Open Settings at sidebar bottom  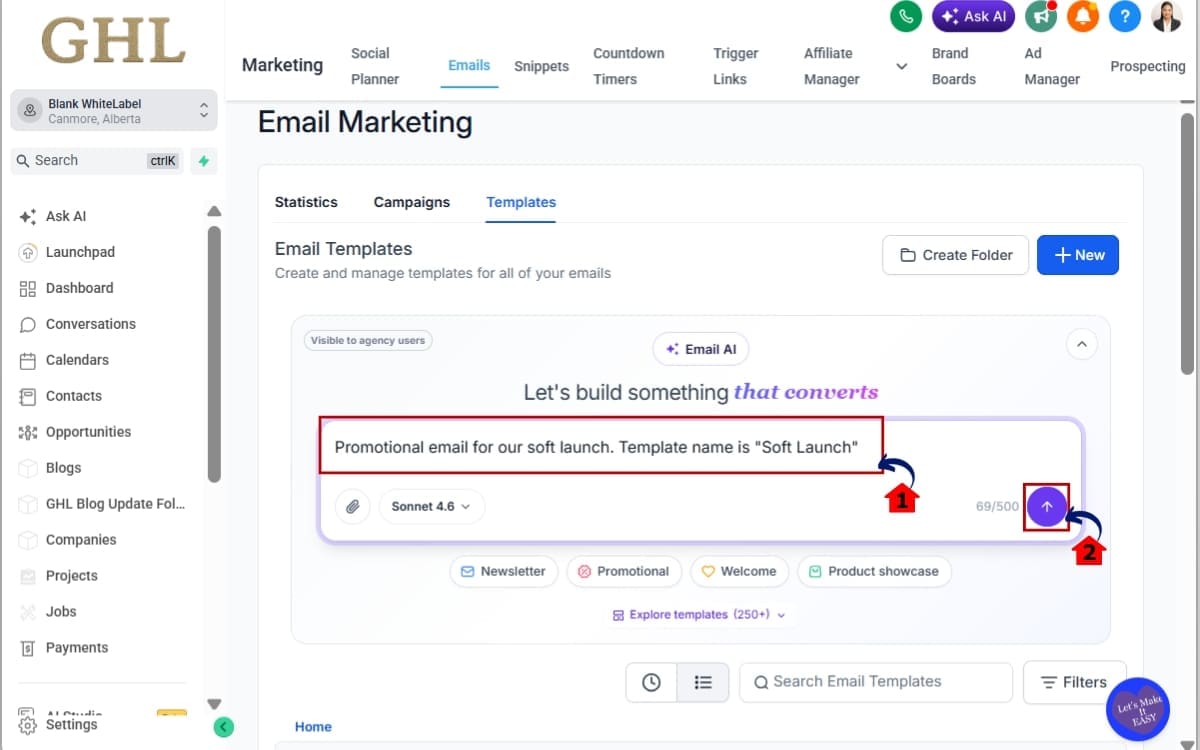pyautogui.click(x=71, y=725)
